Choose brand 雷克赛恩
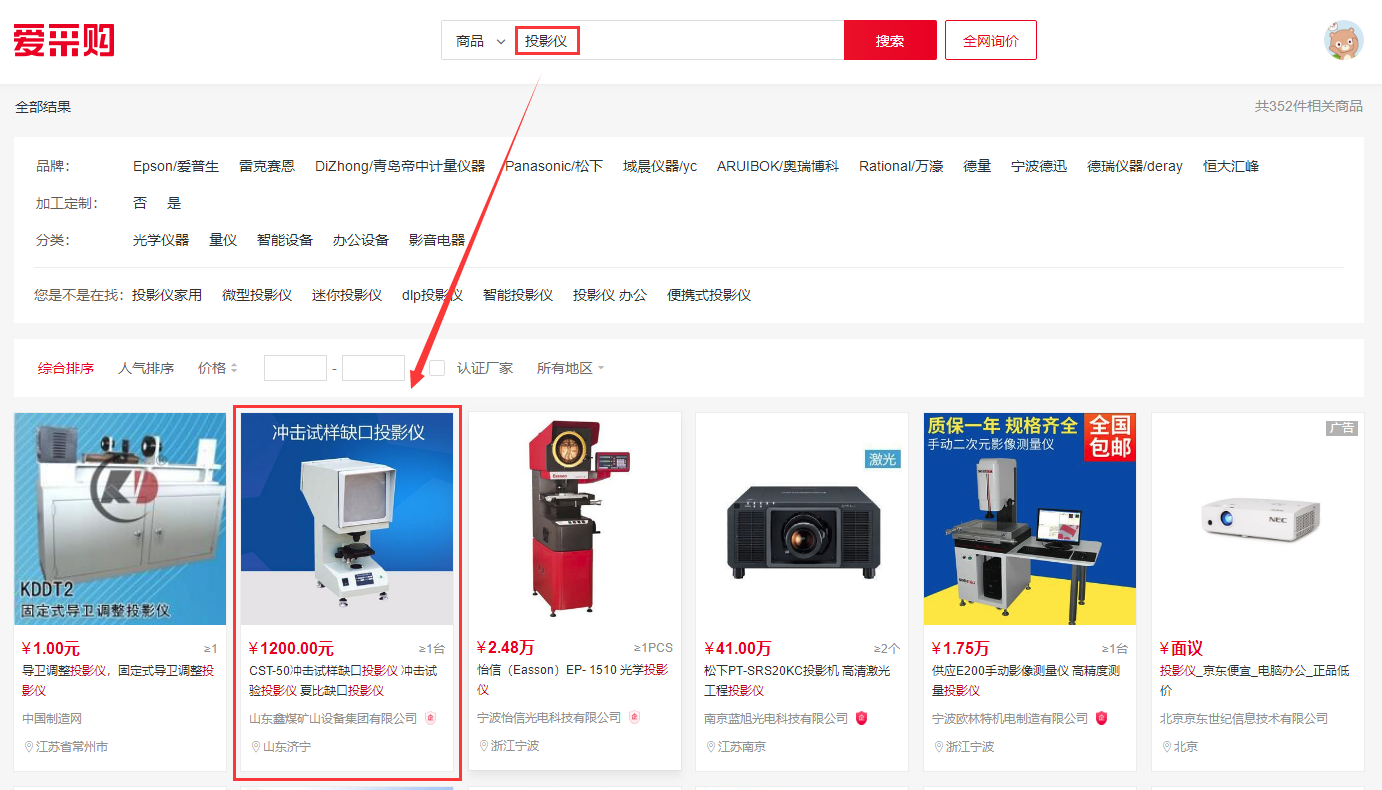 267,166
